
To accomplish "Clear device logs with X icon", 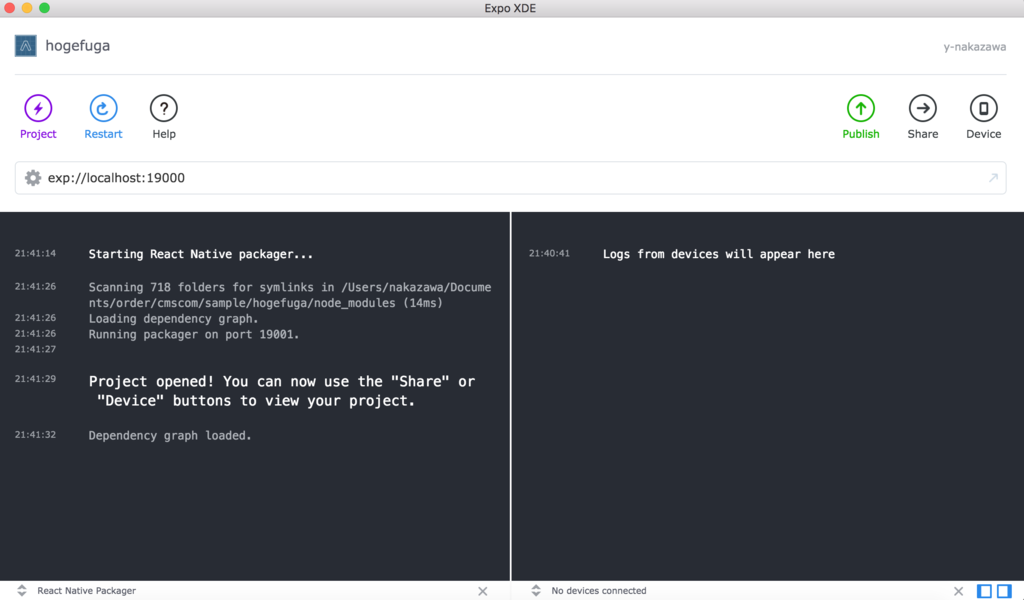I will (958, 591).
